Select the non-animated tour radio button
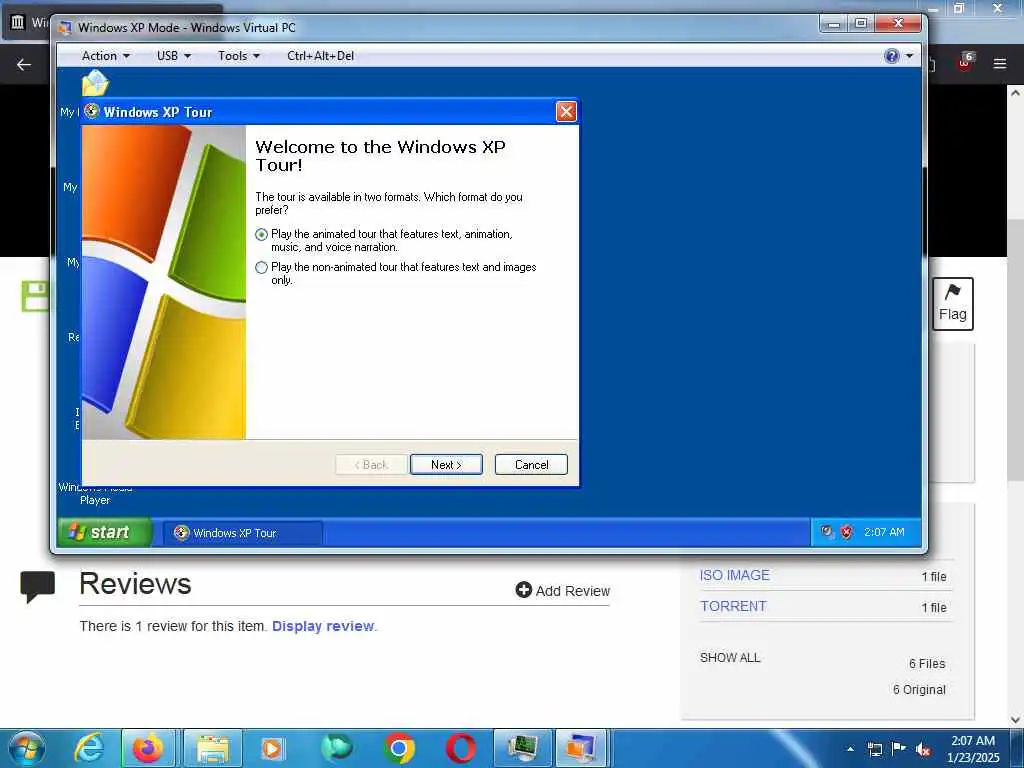This screenshot has height=768, width=1024. [261, 267]
